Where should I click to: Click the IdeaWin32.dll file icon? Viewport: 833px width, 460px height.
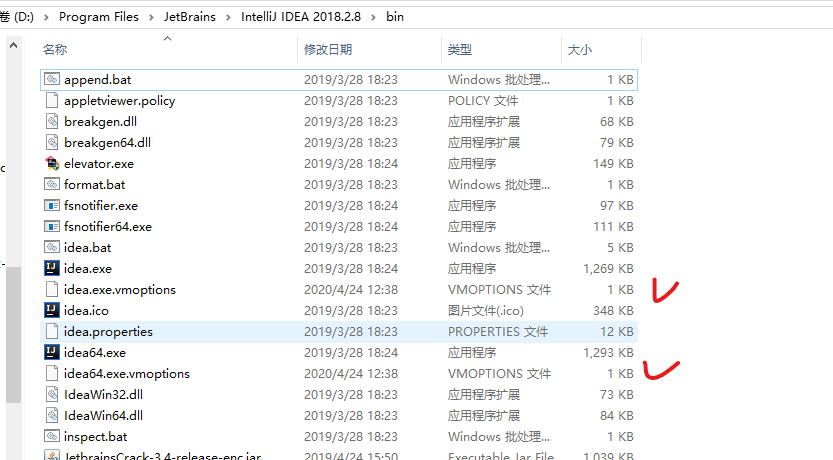pos(52,394)
